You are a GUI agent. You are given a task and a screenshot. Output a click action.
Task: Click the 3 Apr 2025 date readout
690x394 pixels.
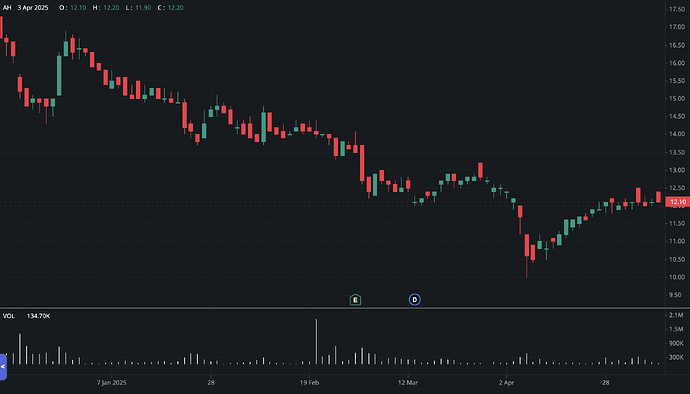click(x=33, y=7)
